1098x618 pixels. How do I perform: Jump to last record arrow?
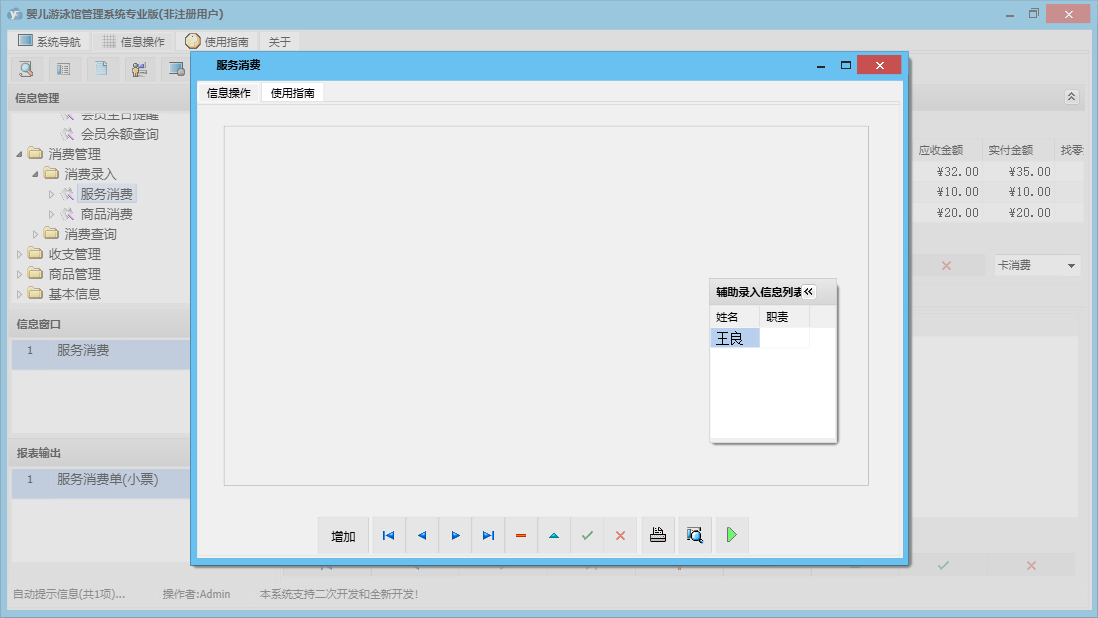tap(488, 536)
